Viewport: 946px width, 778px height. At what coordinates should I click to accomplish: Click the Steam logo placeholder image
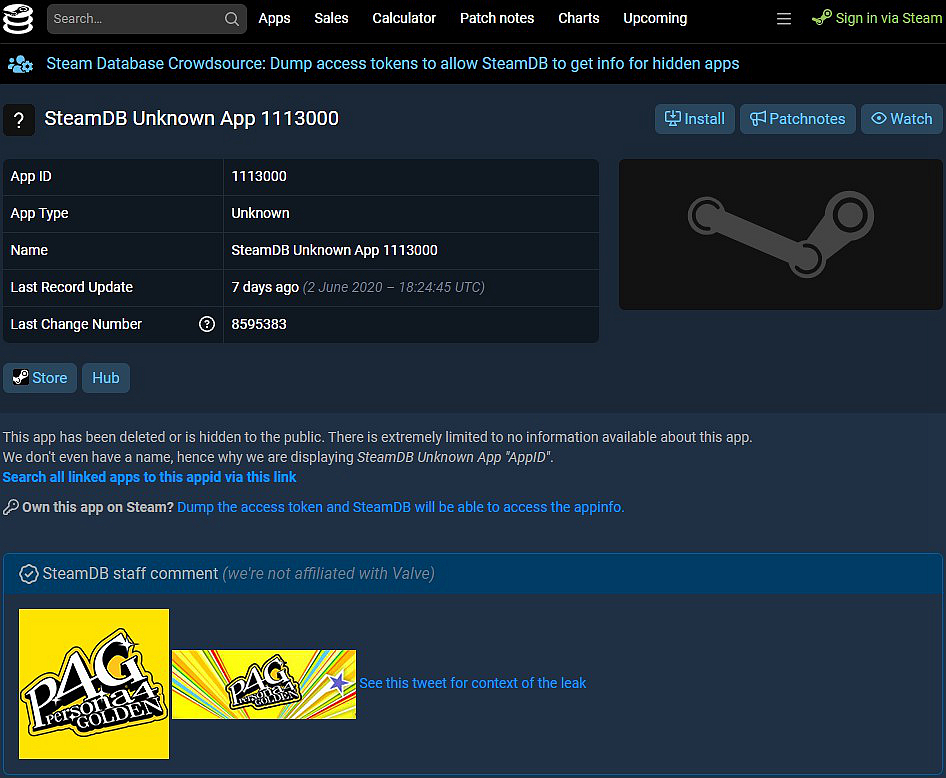coord(781,235)
